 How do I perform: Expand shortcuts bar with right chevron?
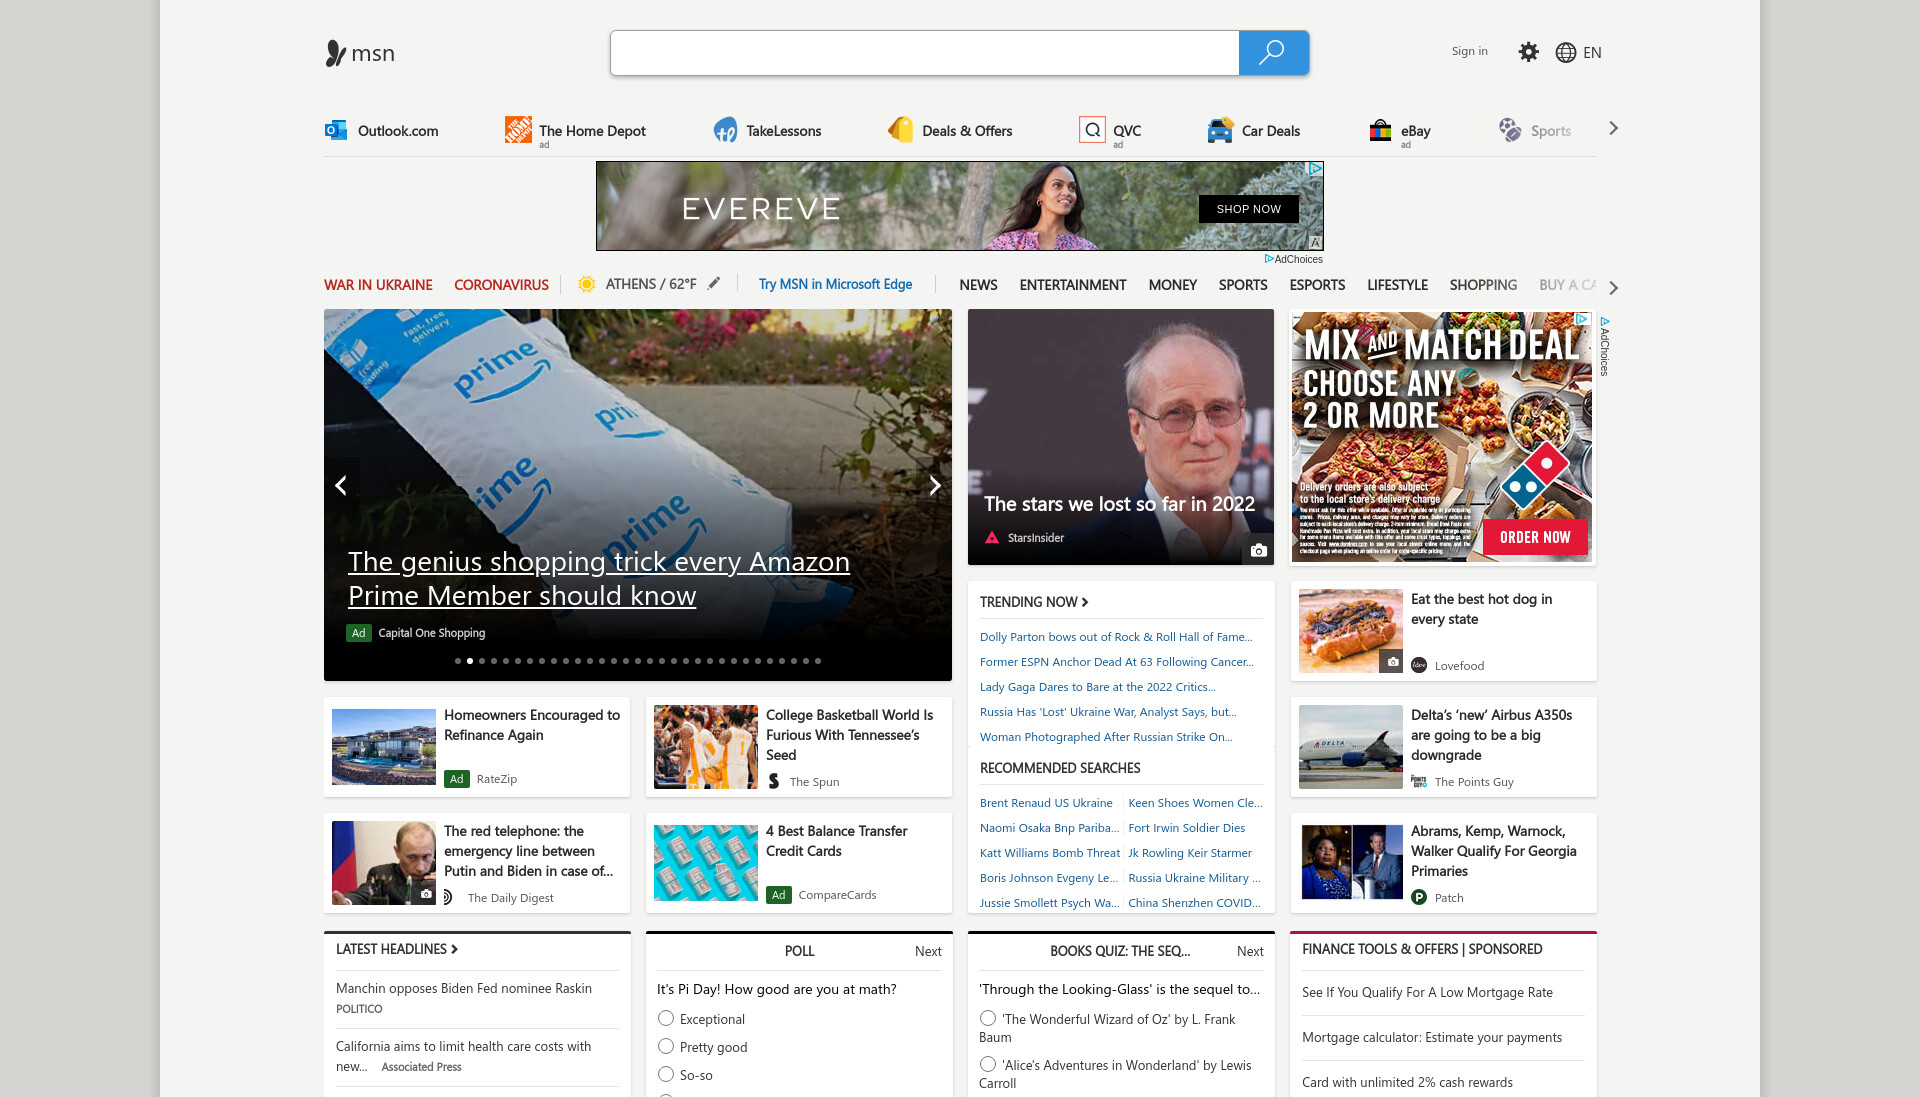(1613, 129)
